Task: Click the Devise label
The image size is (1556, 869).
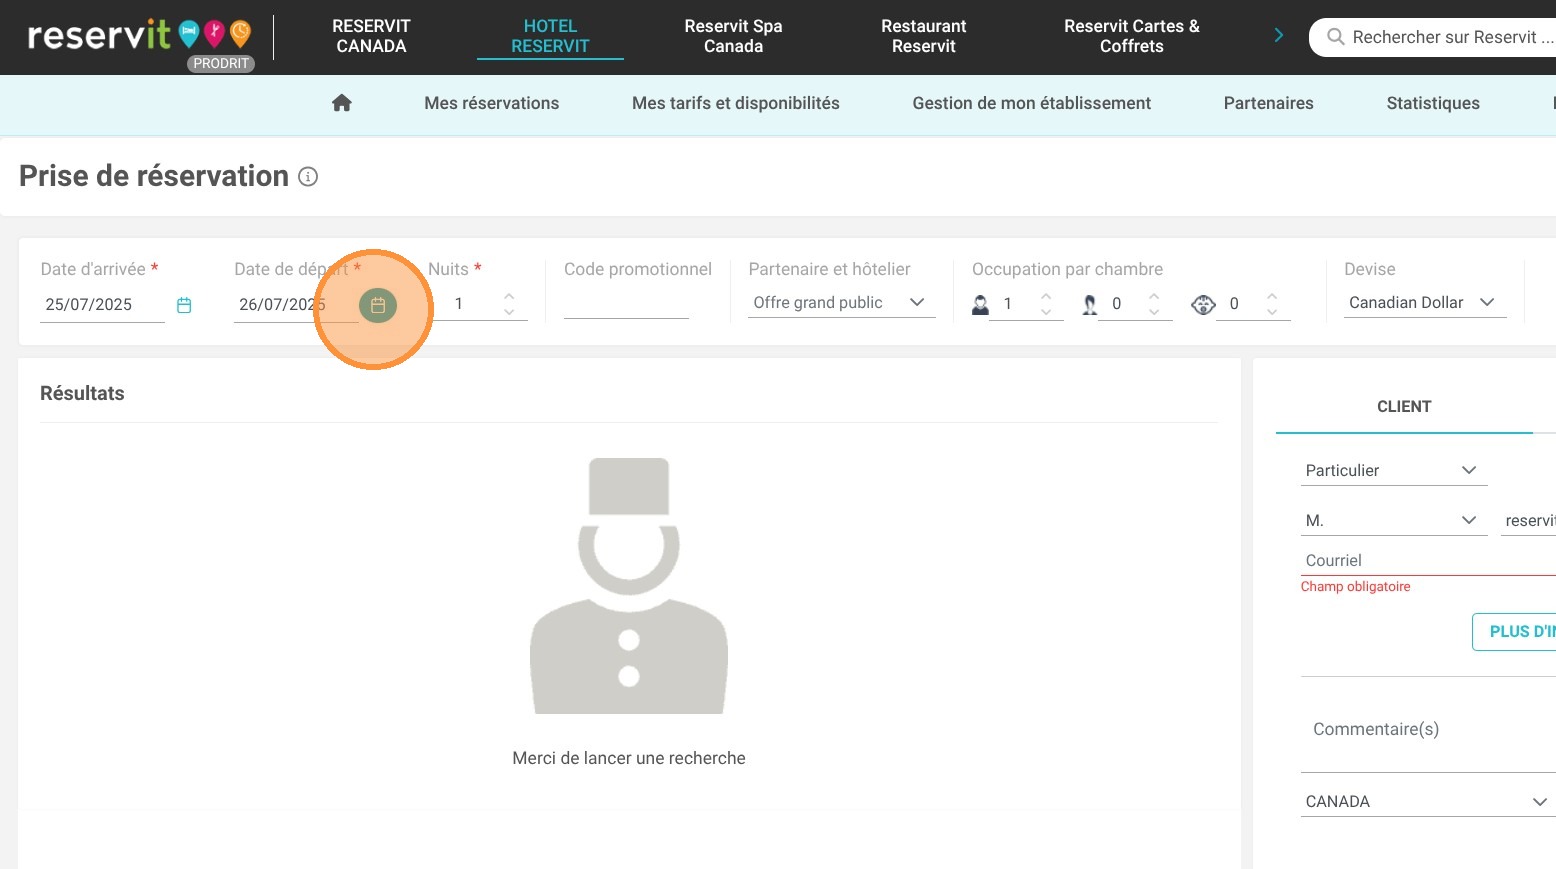Action: click(1369, 269)
